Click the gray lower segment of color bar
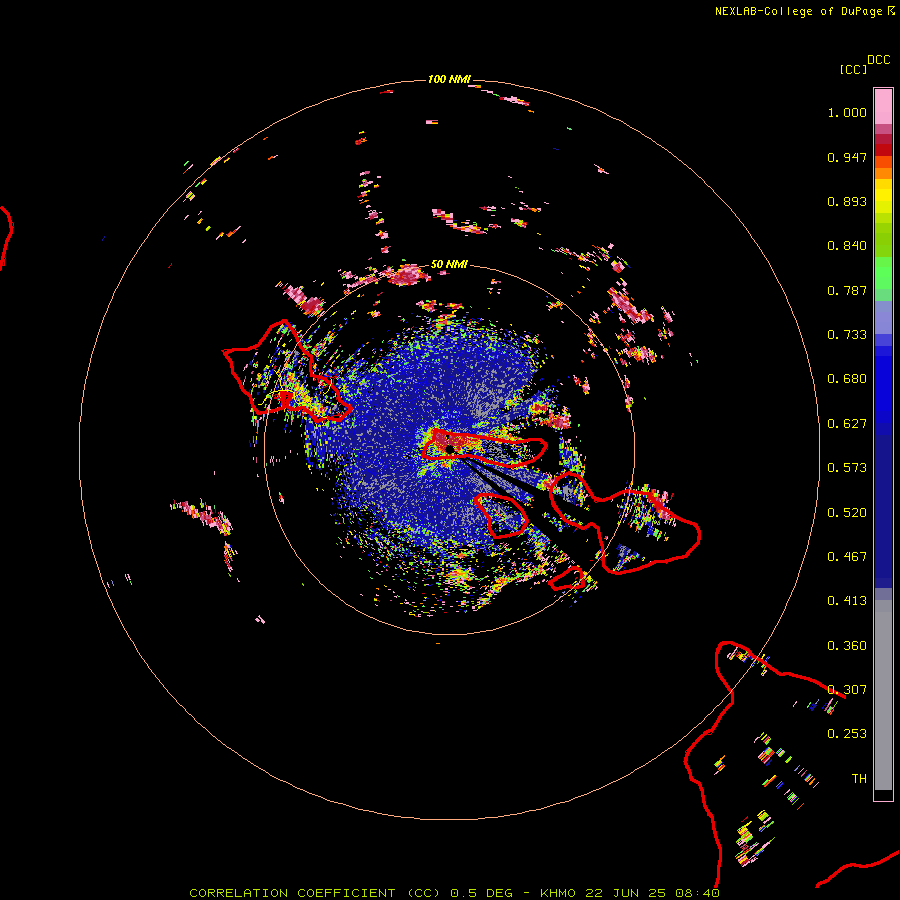 pos(883,695)
